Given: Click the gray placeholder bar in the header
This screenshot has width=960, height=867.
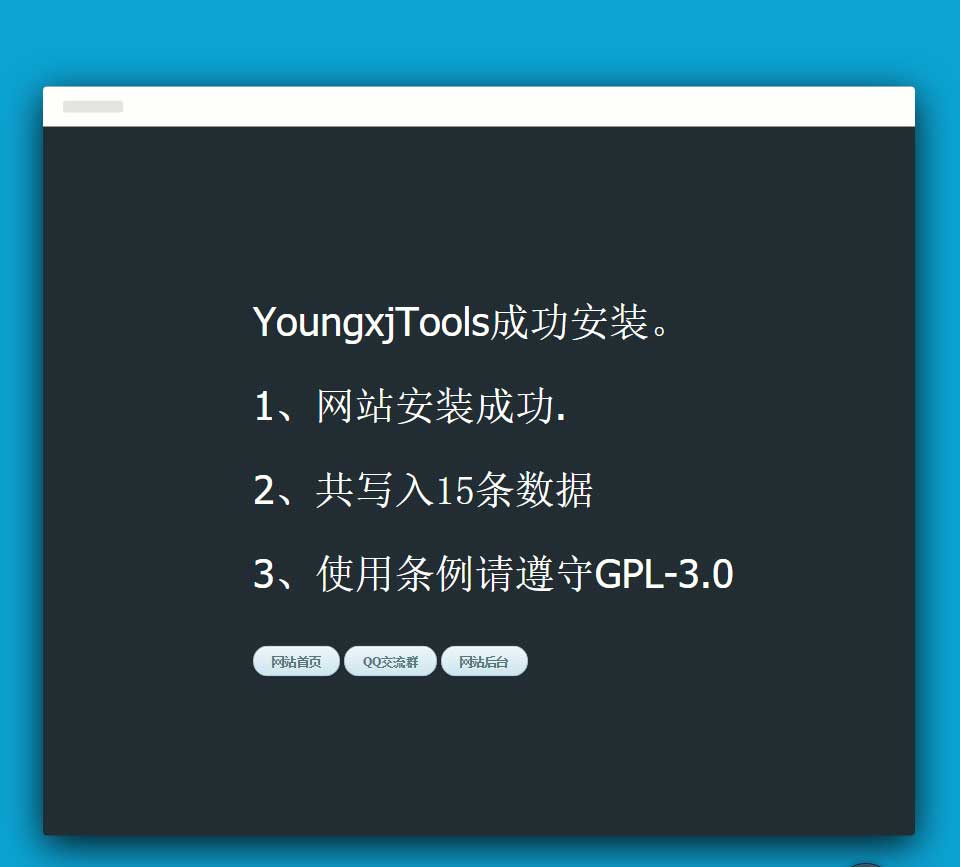Looking at the screenshot, I should [92, 106].
